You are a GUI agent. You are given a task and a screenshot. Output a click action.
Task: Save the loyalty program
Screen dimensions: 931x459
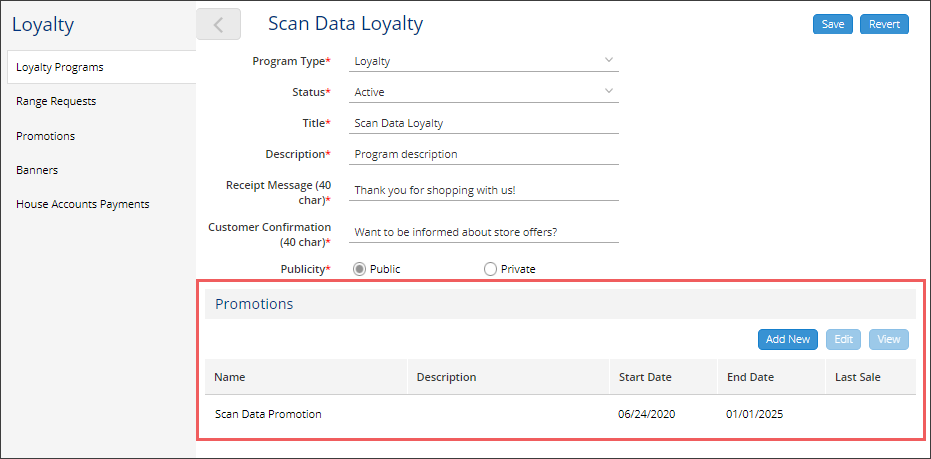click(x=833, y=24)
